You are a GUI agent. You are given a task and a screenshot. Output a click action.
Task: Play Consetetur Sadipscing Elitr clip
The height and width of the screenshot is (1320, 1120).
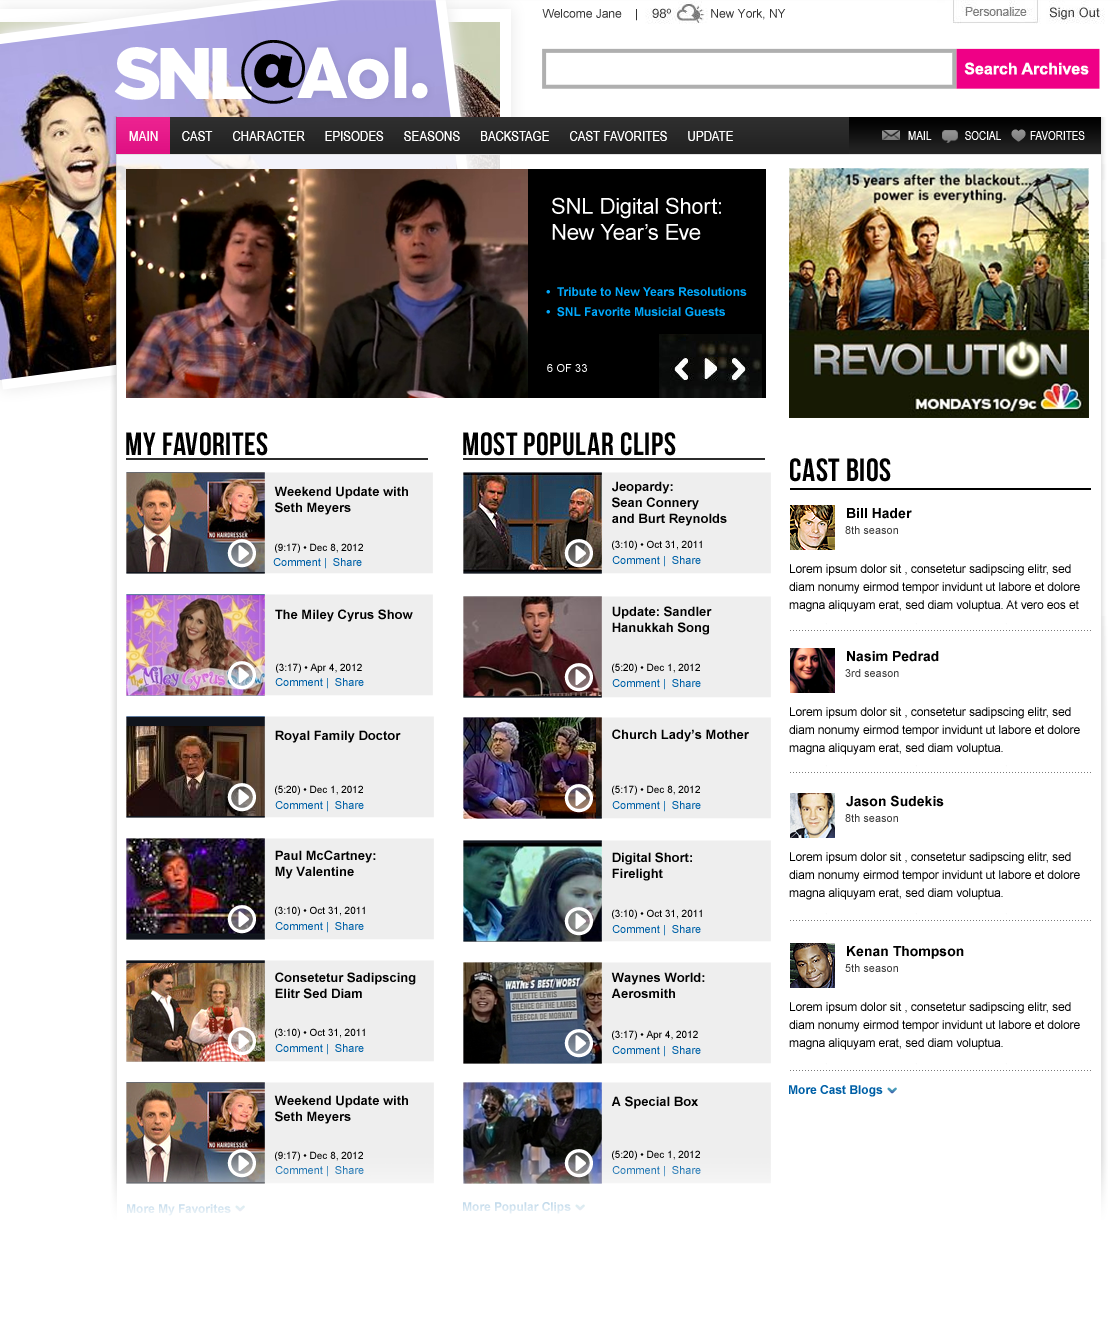(242, 1041)
